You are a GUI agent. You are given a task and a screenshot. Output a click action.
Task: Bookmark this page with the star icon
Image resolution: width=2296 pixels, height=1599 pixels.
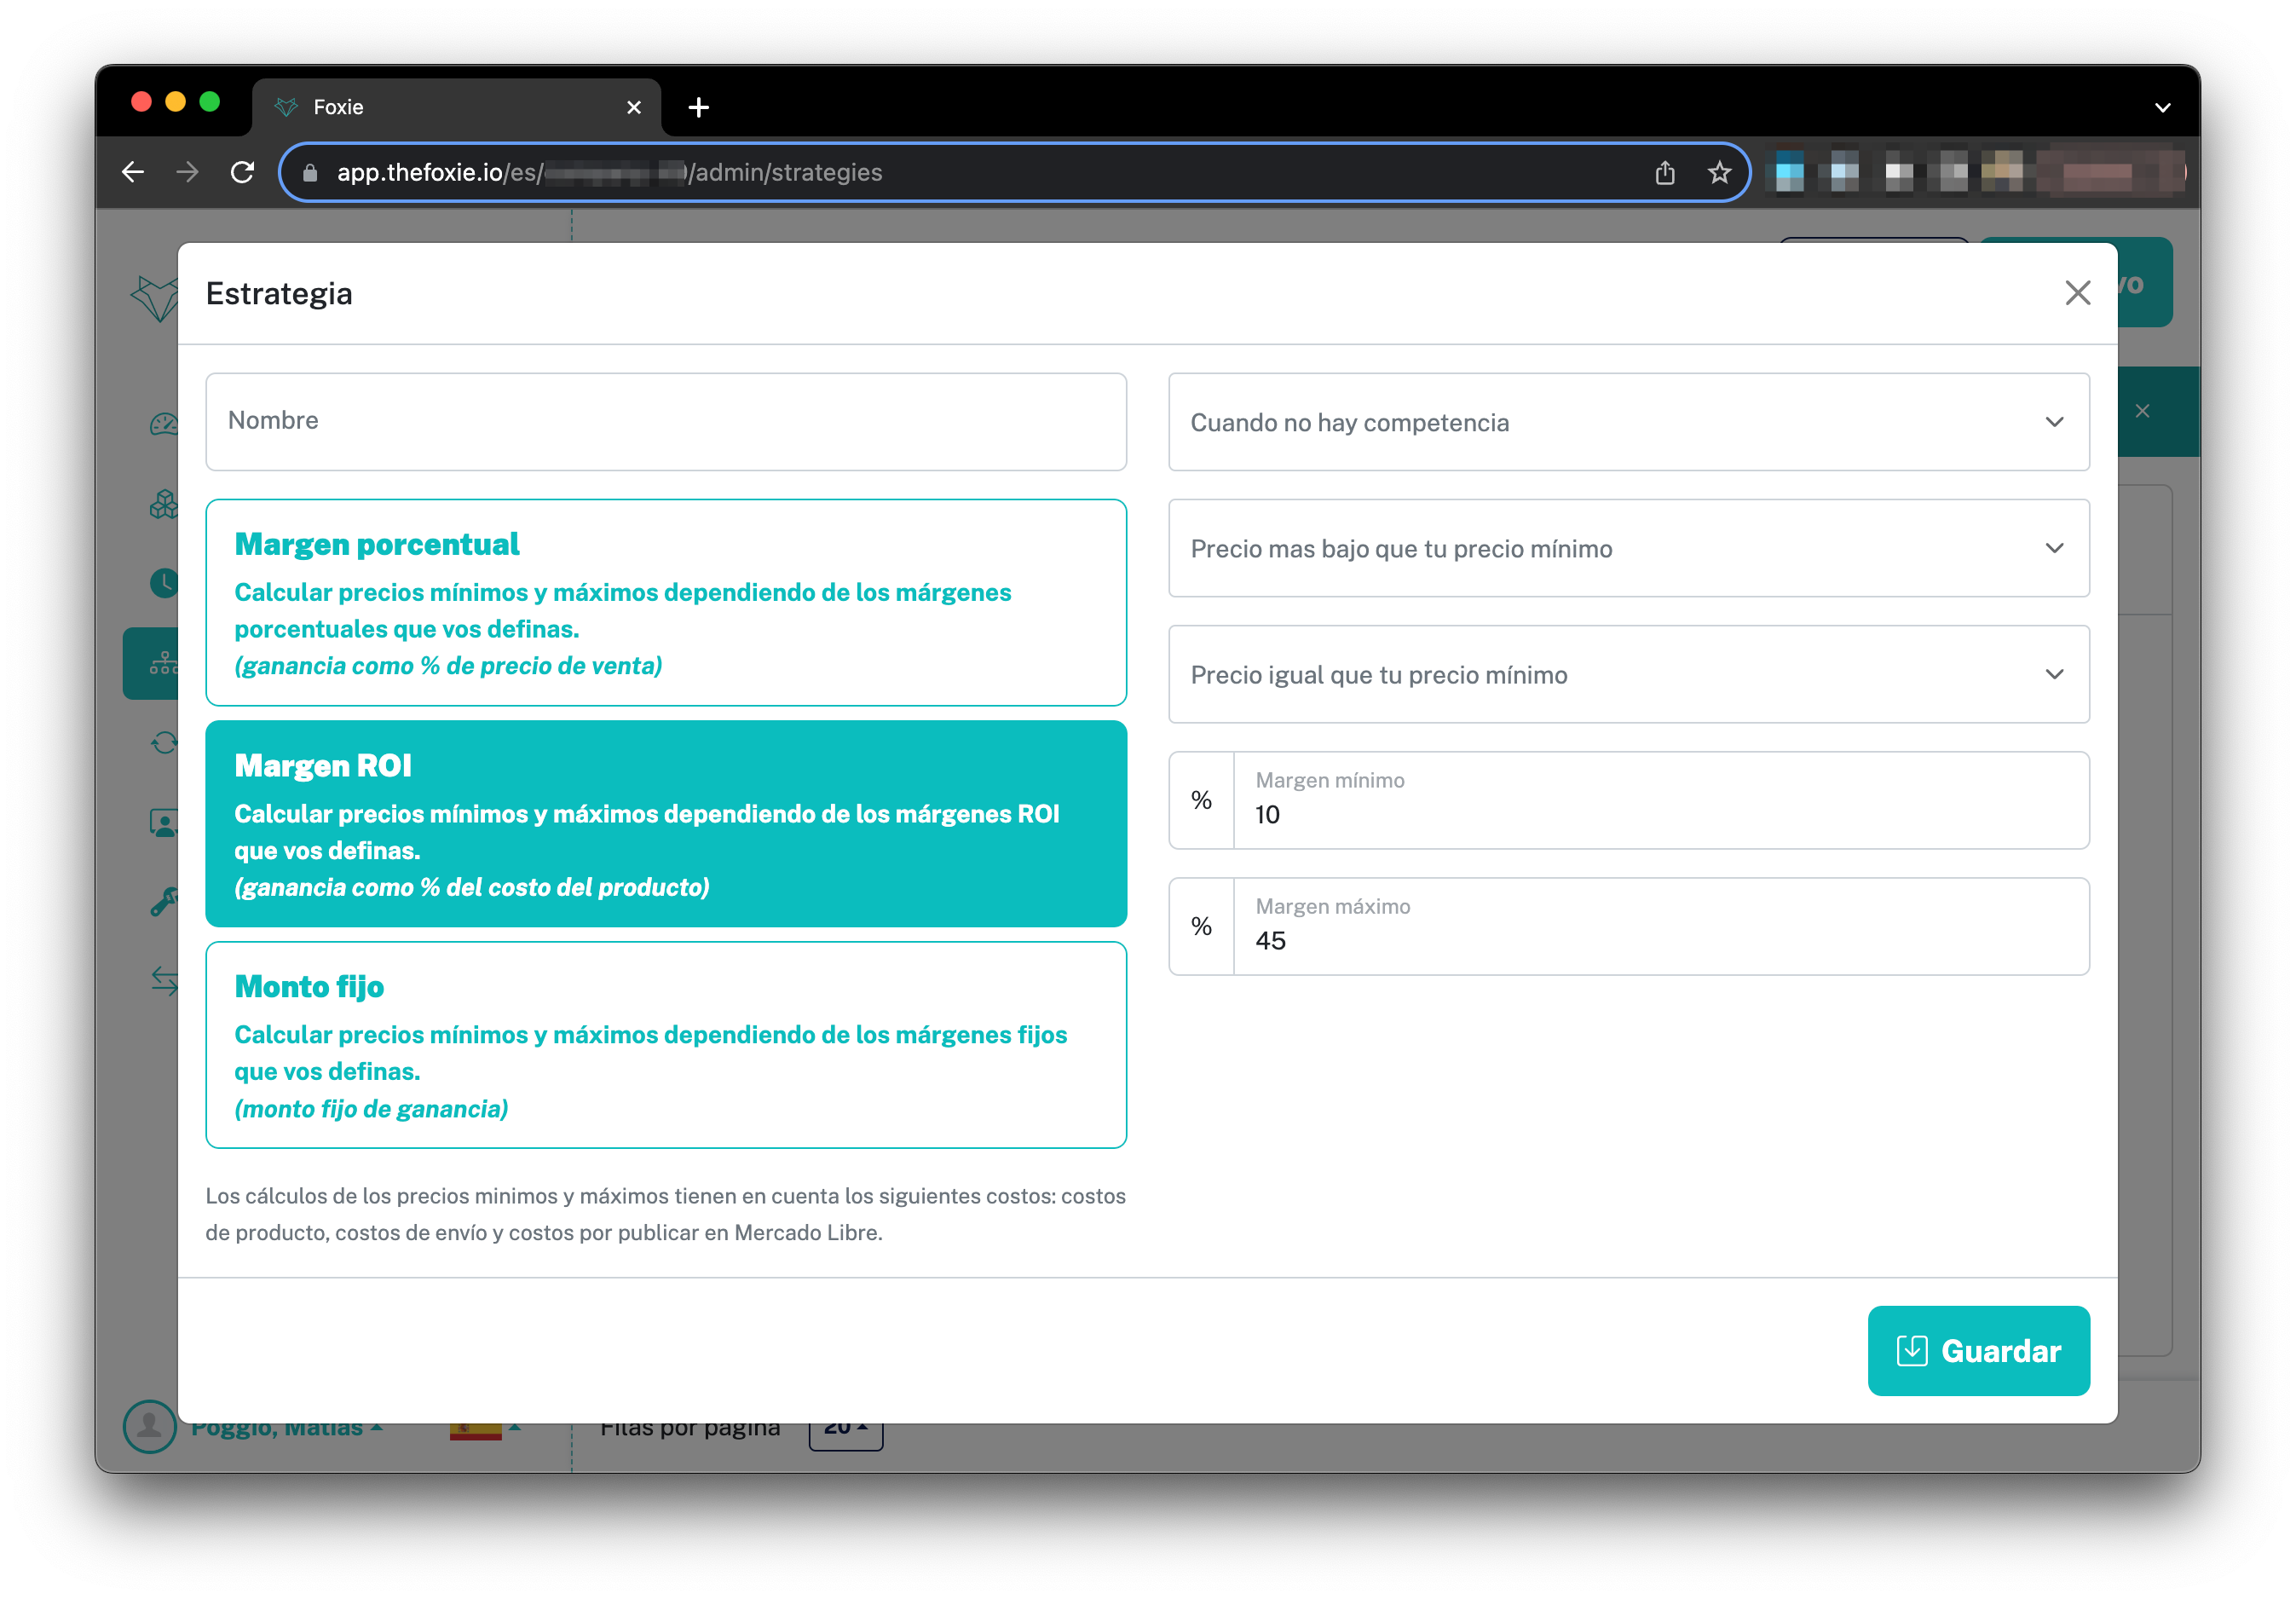(x=1719, y=172)
